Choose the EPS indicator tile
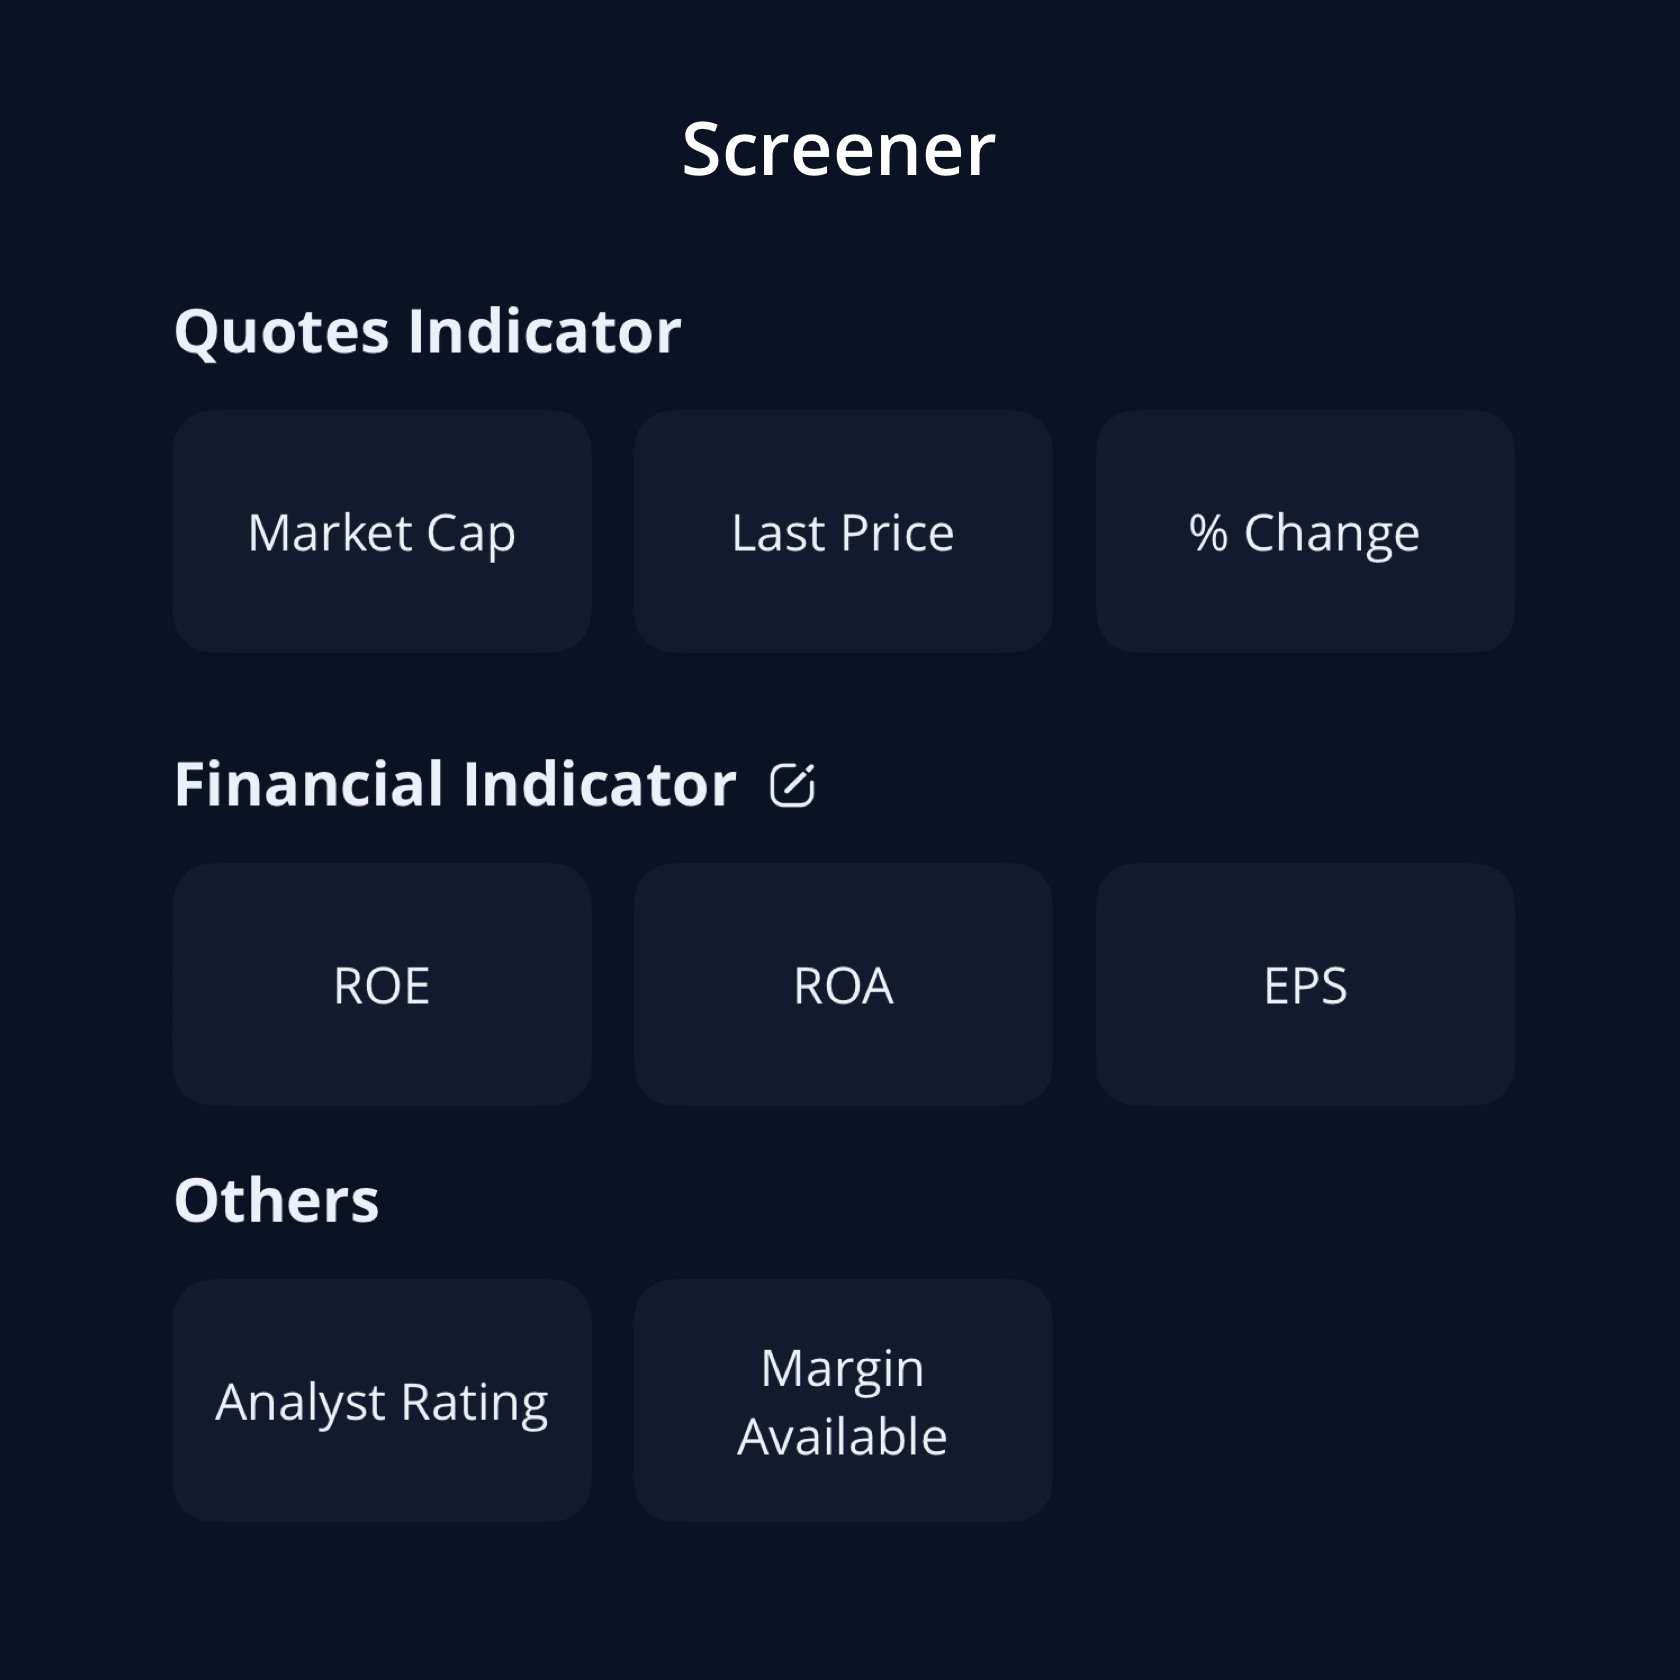This screenshot has height=1680, width=1680. (1305, 985)
